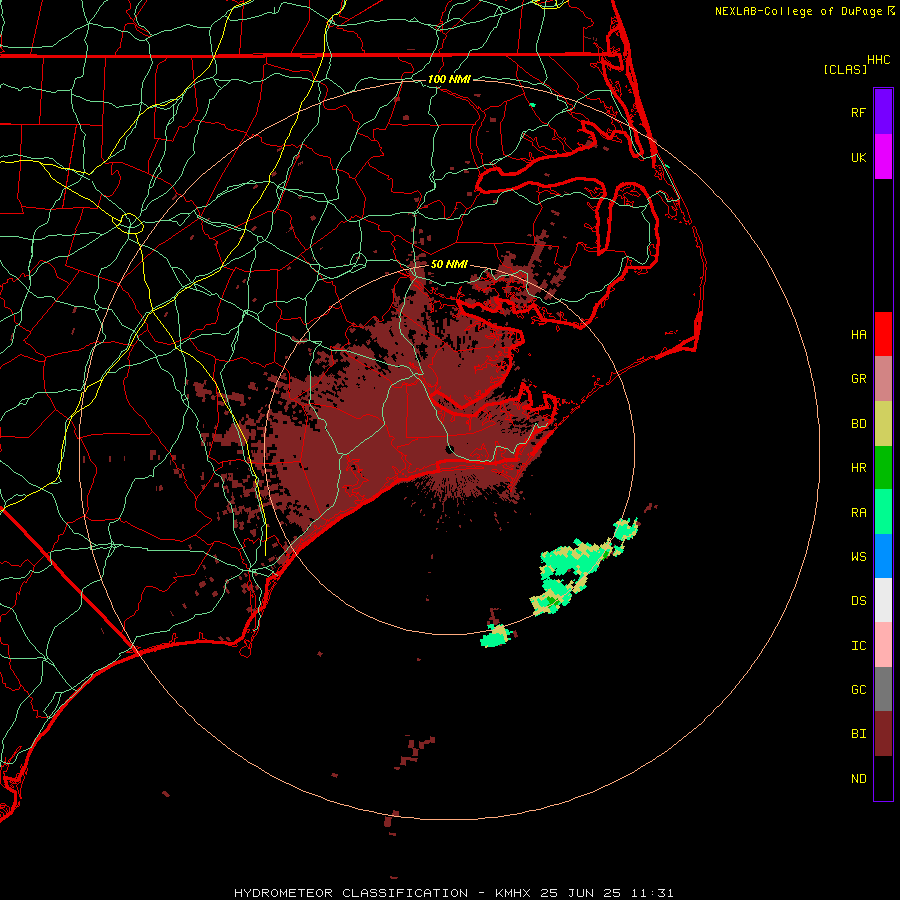Click the HR green legend swatch
Viewport: 900px width, 900px height.
[883, 468]
